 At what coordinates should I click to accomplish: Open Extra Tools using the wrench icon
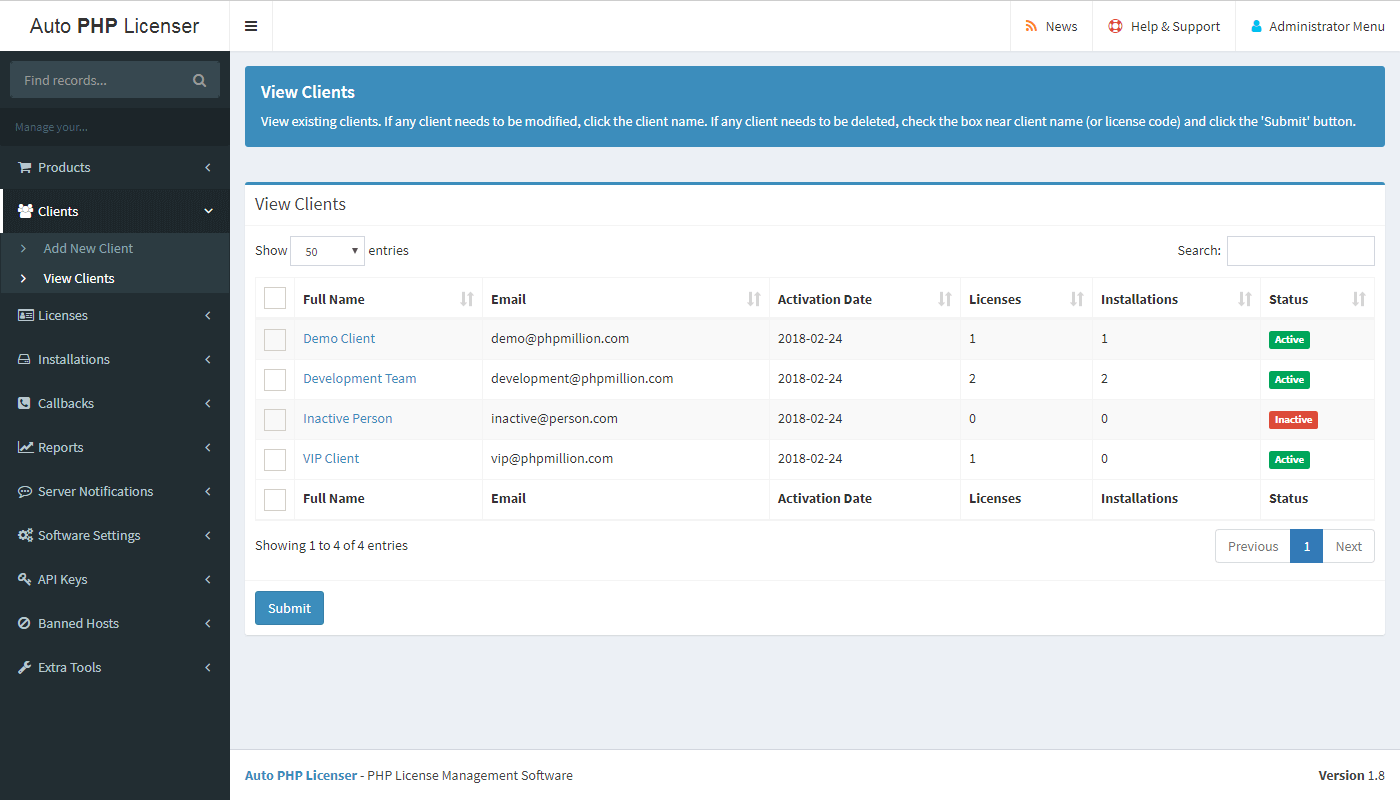(23, 667)
